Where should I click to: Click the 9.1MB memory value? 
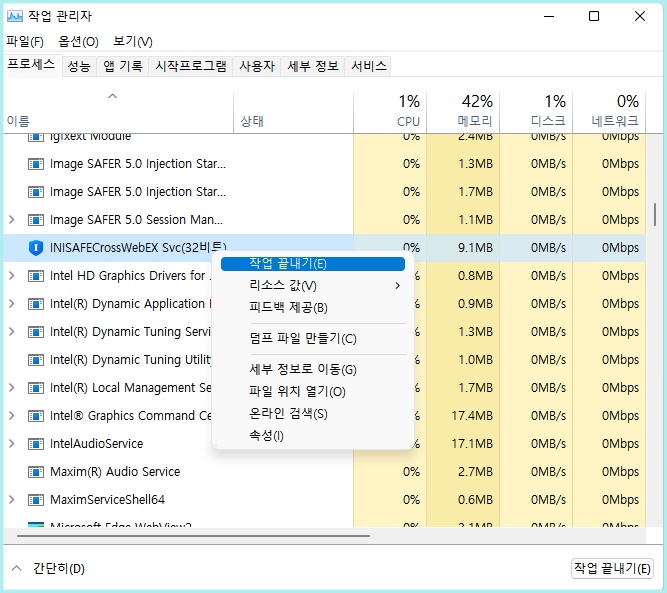coord(475,248)
